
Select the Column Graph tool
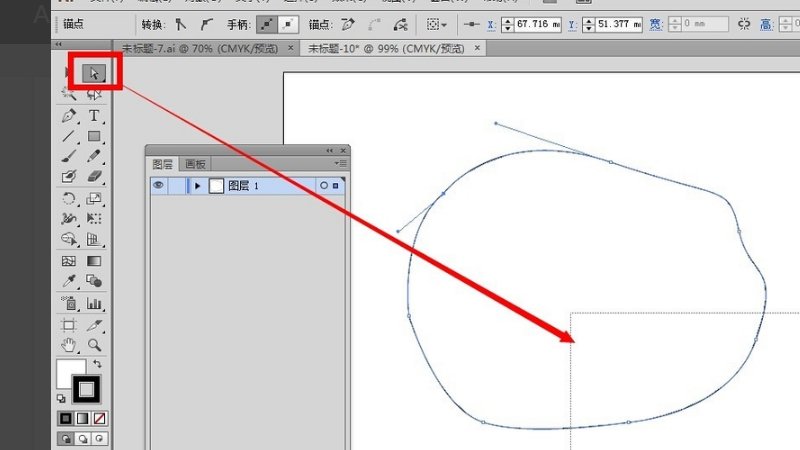tap(94, 304)
